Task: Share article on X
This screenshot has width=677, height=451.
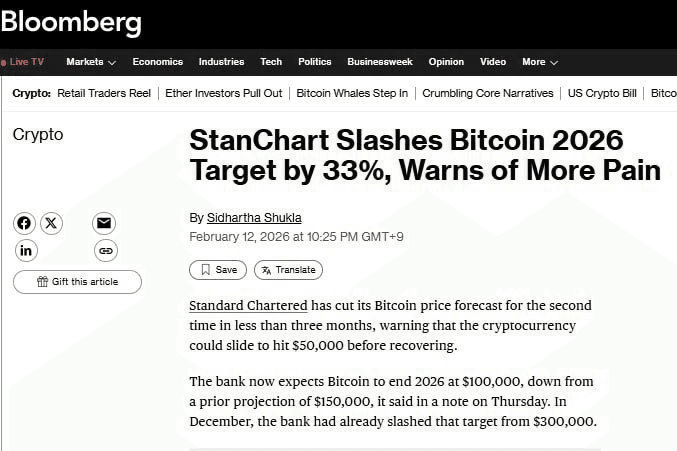Action: [51, 223]
